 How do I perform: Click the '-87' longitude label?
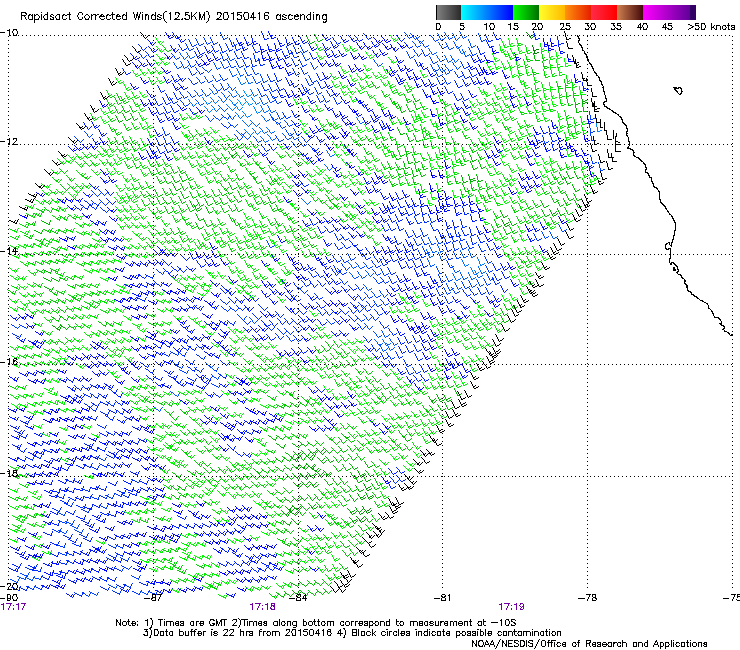click(153, 597)
